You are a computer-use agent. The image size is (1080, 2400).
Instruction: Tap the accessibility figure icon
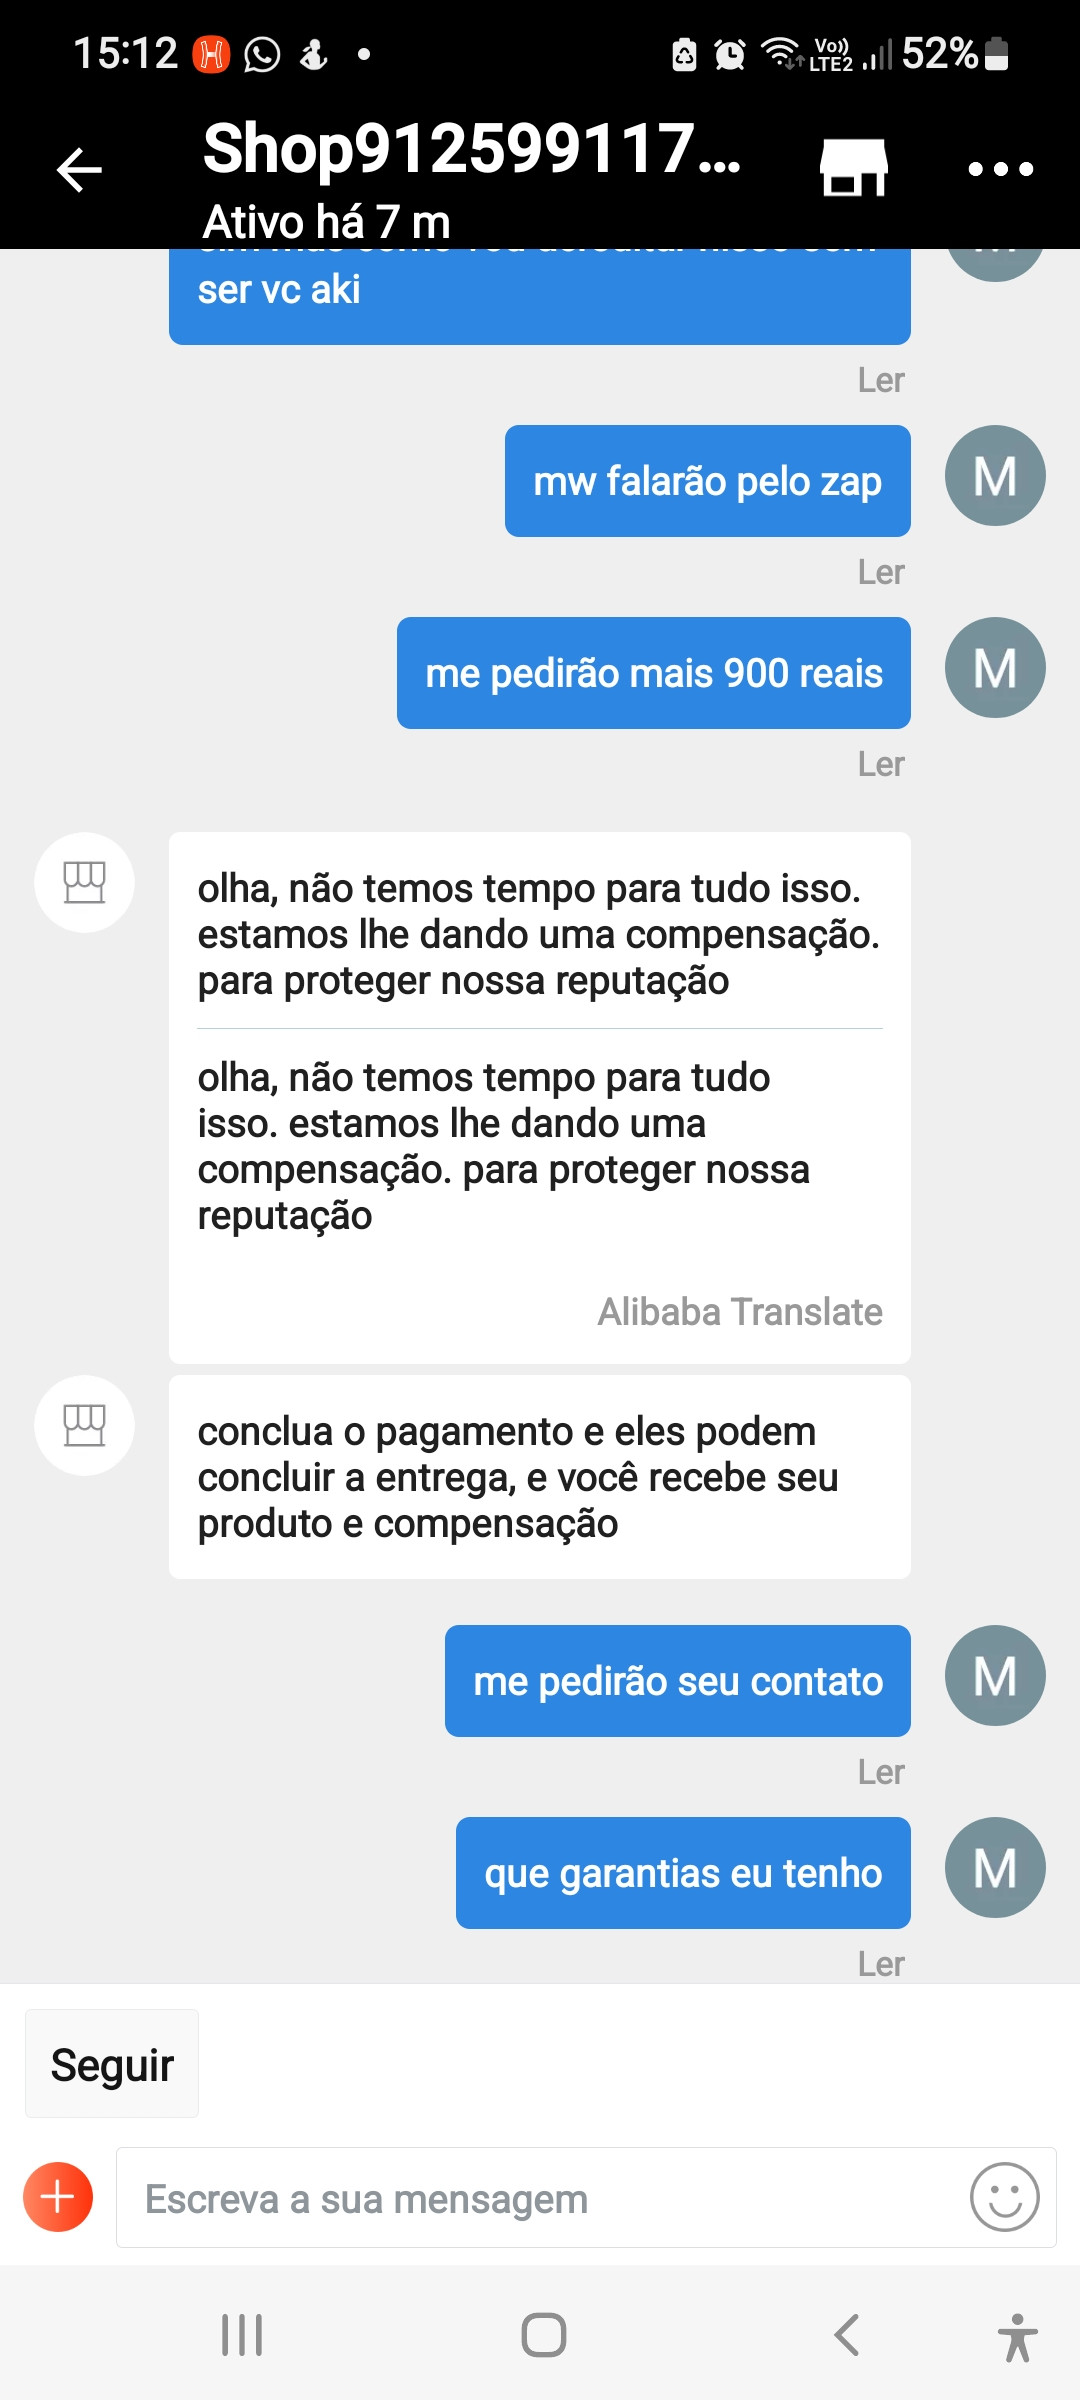click(1017, 2337)
